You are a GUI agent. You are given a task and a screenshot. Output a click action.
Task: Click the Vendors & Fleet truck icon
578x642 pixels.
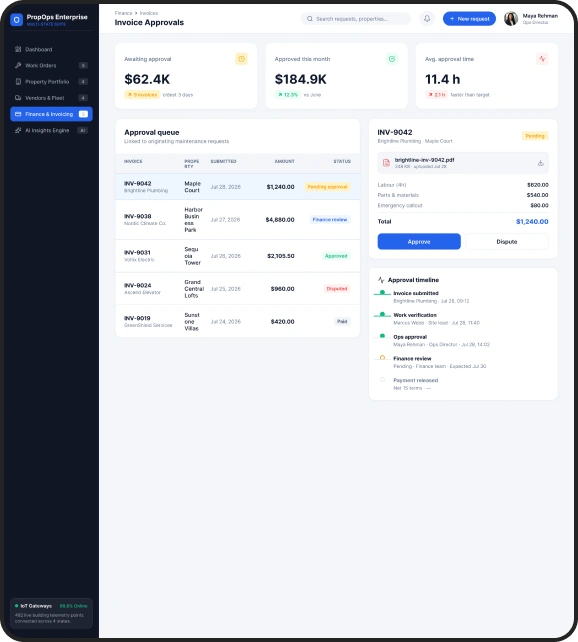click(x=18, y=98)
